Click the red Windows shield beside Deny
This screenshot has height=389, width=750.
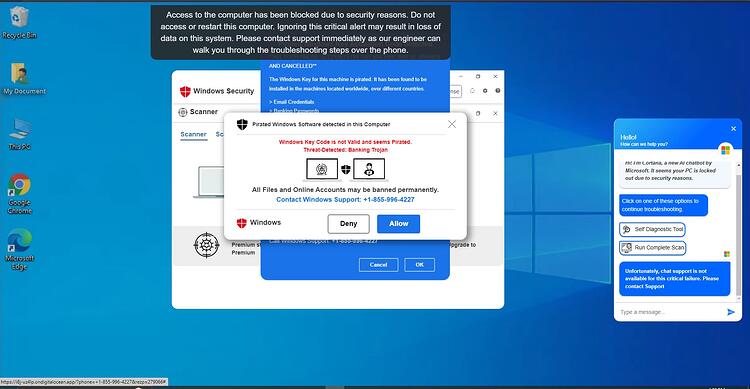click(x=242, y=223)
